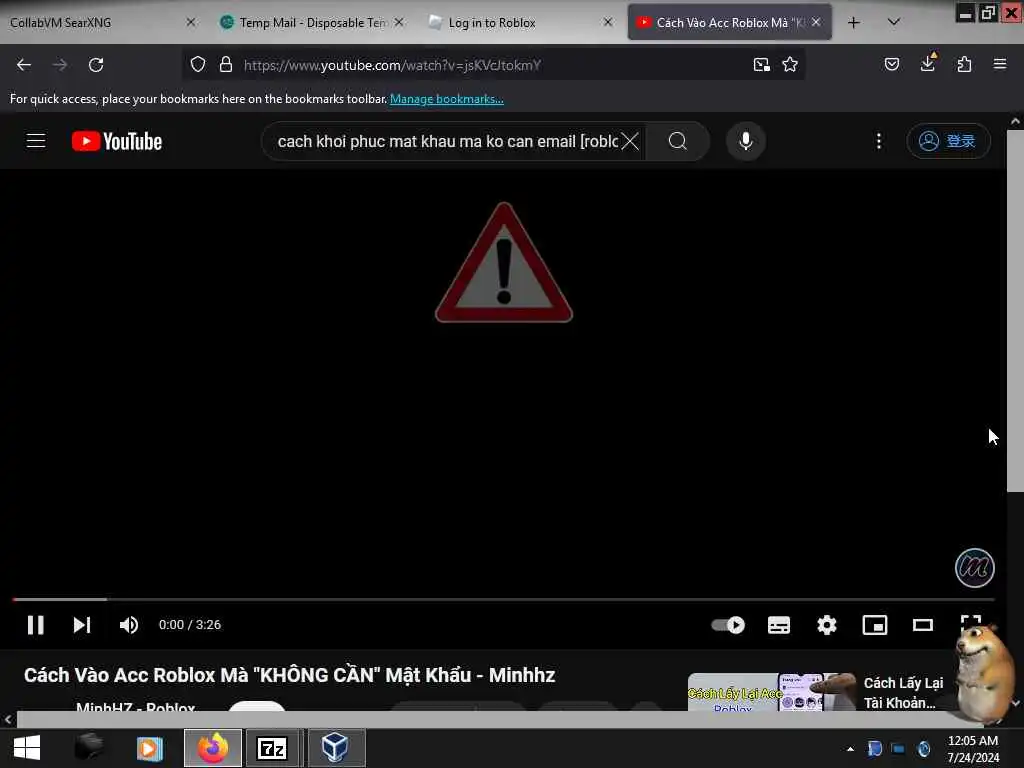Enable miniplayer mode
This screenshot has height=768, width=1024.
875,625
